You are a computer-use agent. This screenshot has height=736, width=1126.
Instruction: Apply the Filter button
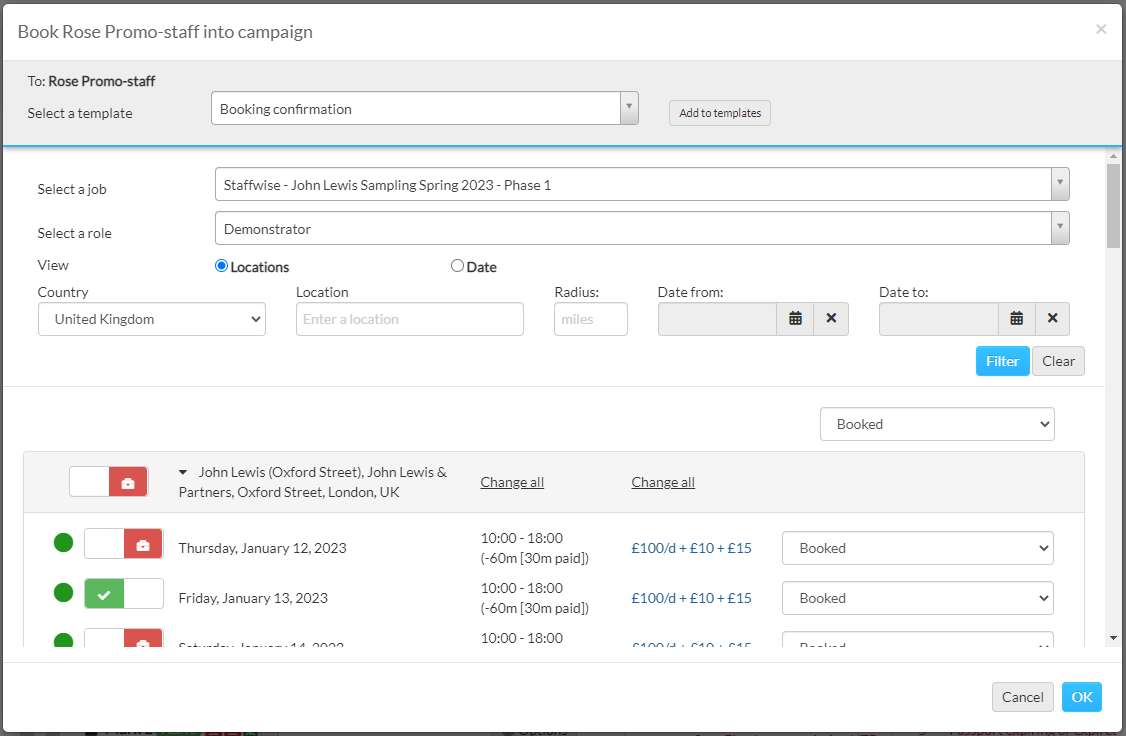coord(1002,361)
